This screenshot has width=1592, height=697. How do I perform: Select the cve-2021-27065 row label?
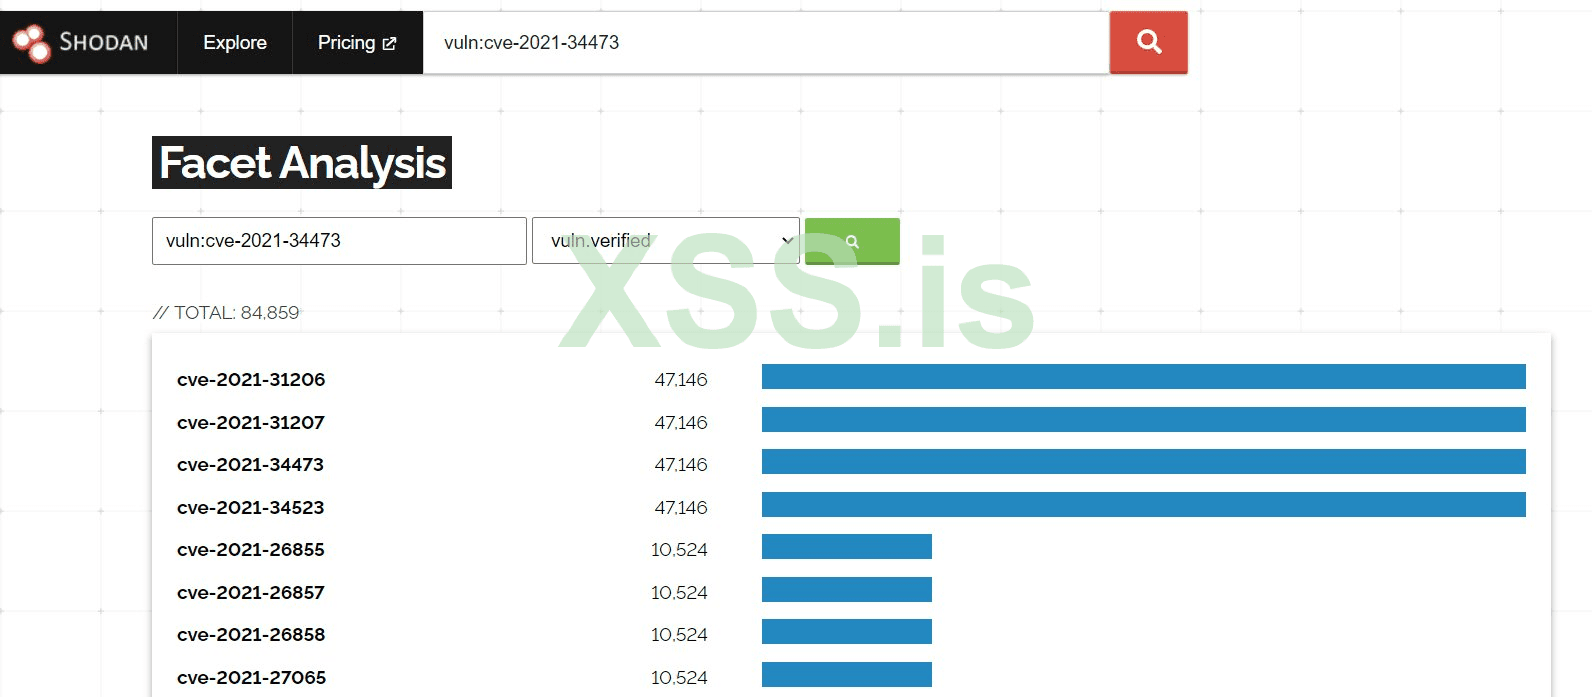coord(251,677)
